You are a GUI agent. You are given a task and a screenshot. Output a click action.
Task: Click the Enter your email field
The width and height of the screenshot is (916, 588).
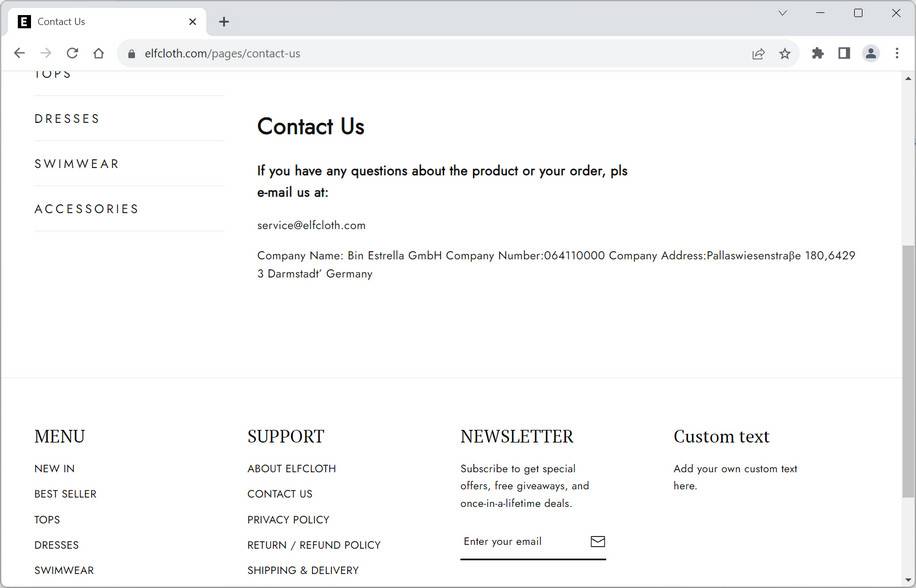tap(520, 541)
